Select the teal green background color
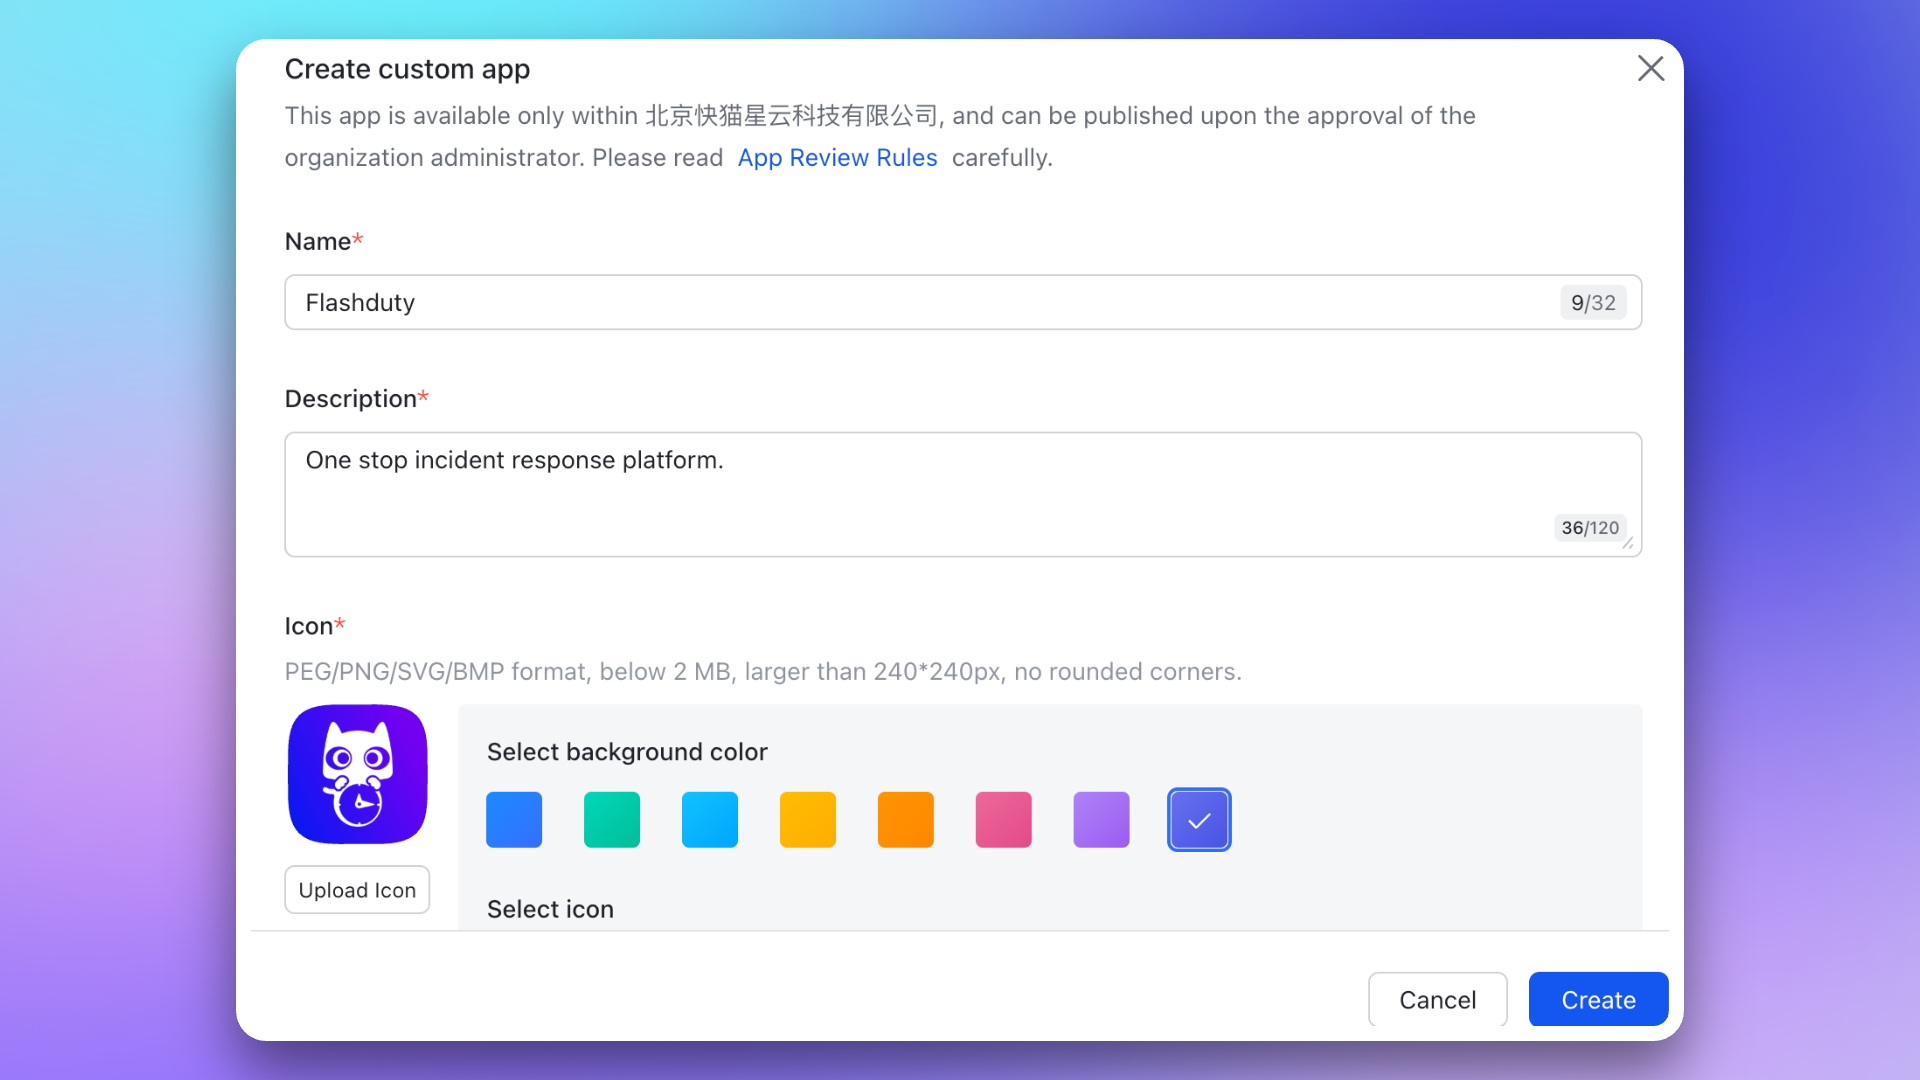1920x1080 pixels. click(612, 820)
